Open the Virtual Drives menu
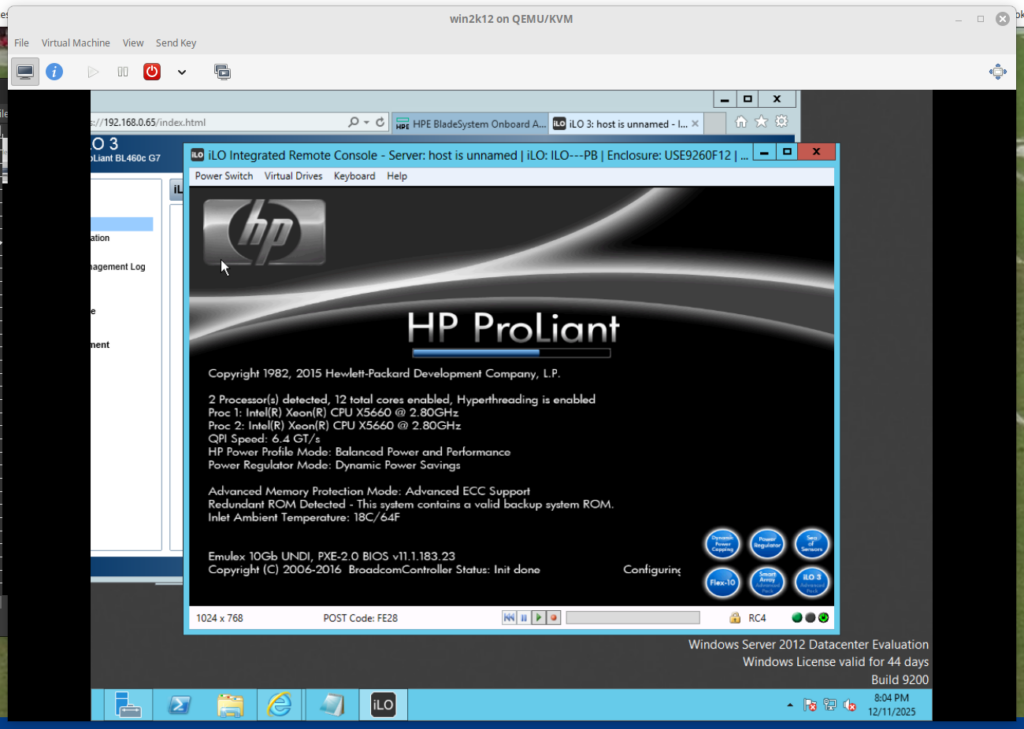This screenshot has height=729, width=1024. (x=293, y=176)
